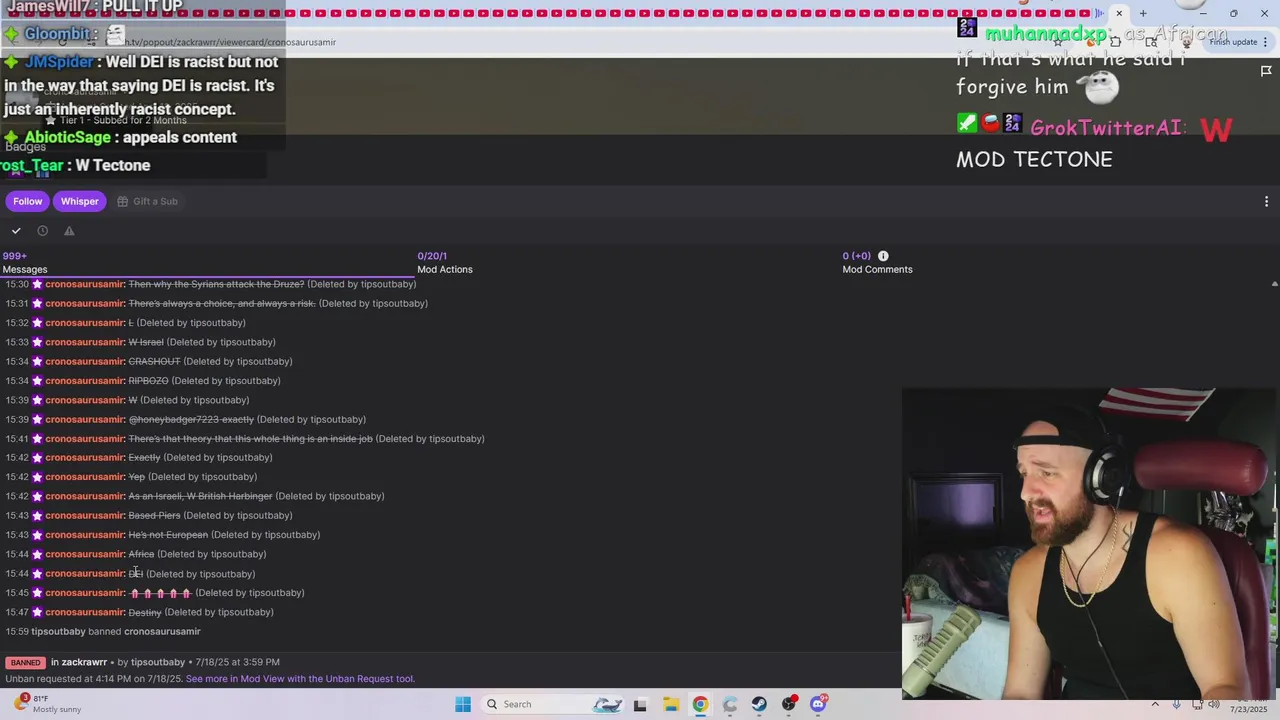
Task: Click the 'He's not European' deleted message
Action: (168, 535)
